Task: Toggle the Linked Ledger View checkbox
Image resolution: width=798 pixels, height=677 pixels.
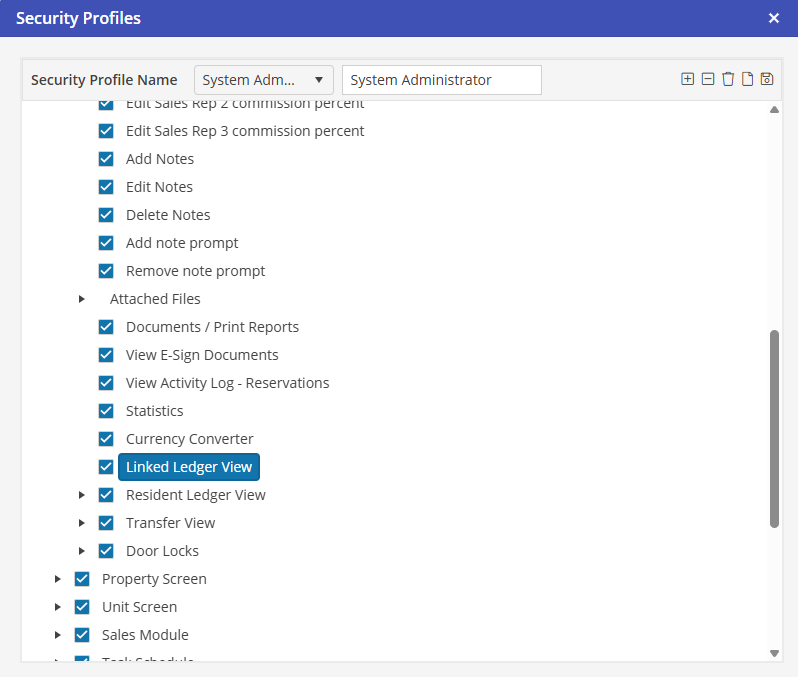Action: [x=106, y=467]
